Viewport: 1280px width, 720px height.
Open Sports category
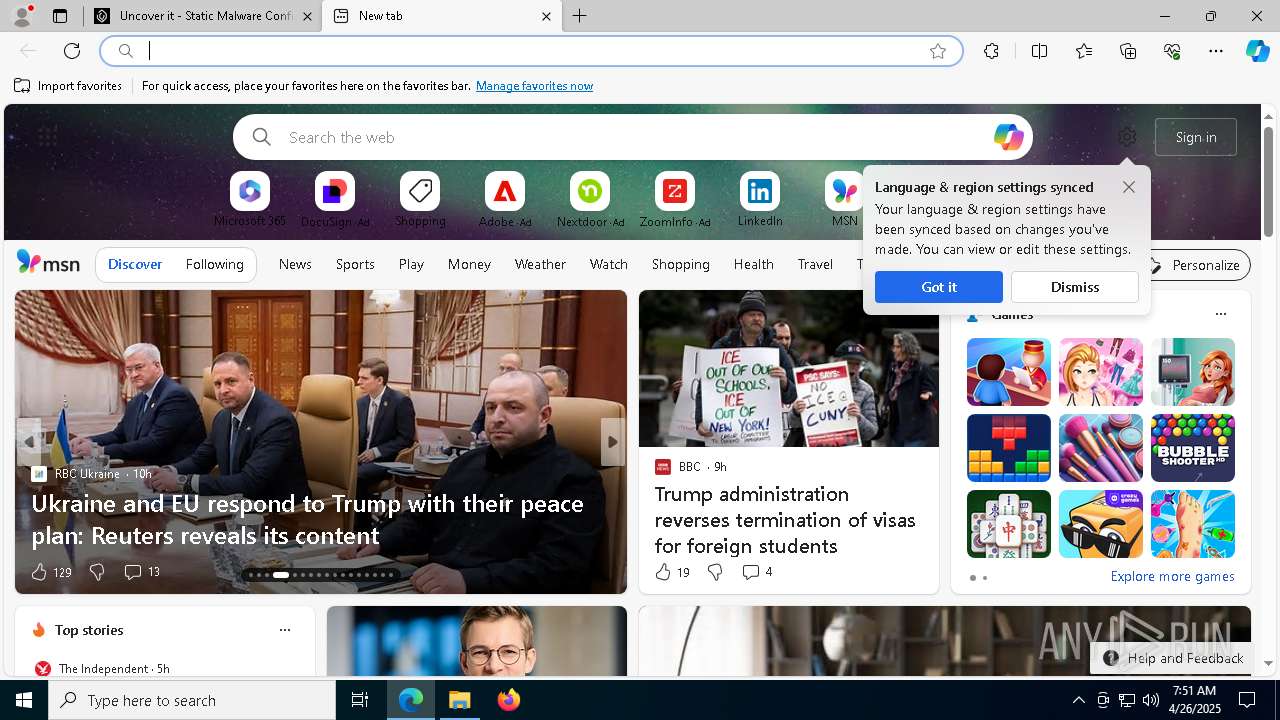tap(355, 264)
